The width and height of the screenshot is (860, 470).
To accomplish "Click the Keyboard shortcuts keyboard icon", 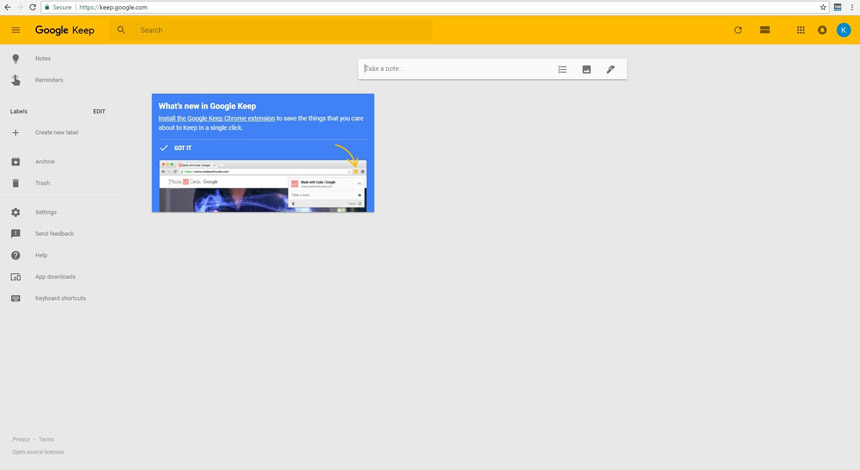I will tap(15, 298).
